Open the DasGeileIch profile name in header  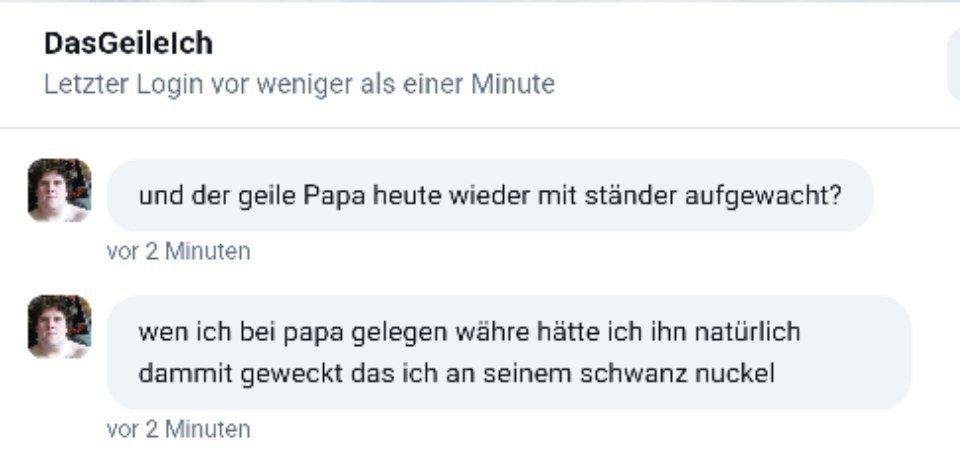[129, 44]
